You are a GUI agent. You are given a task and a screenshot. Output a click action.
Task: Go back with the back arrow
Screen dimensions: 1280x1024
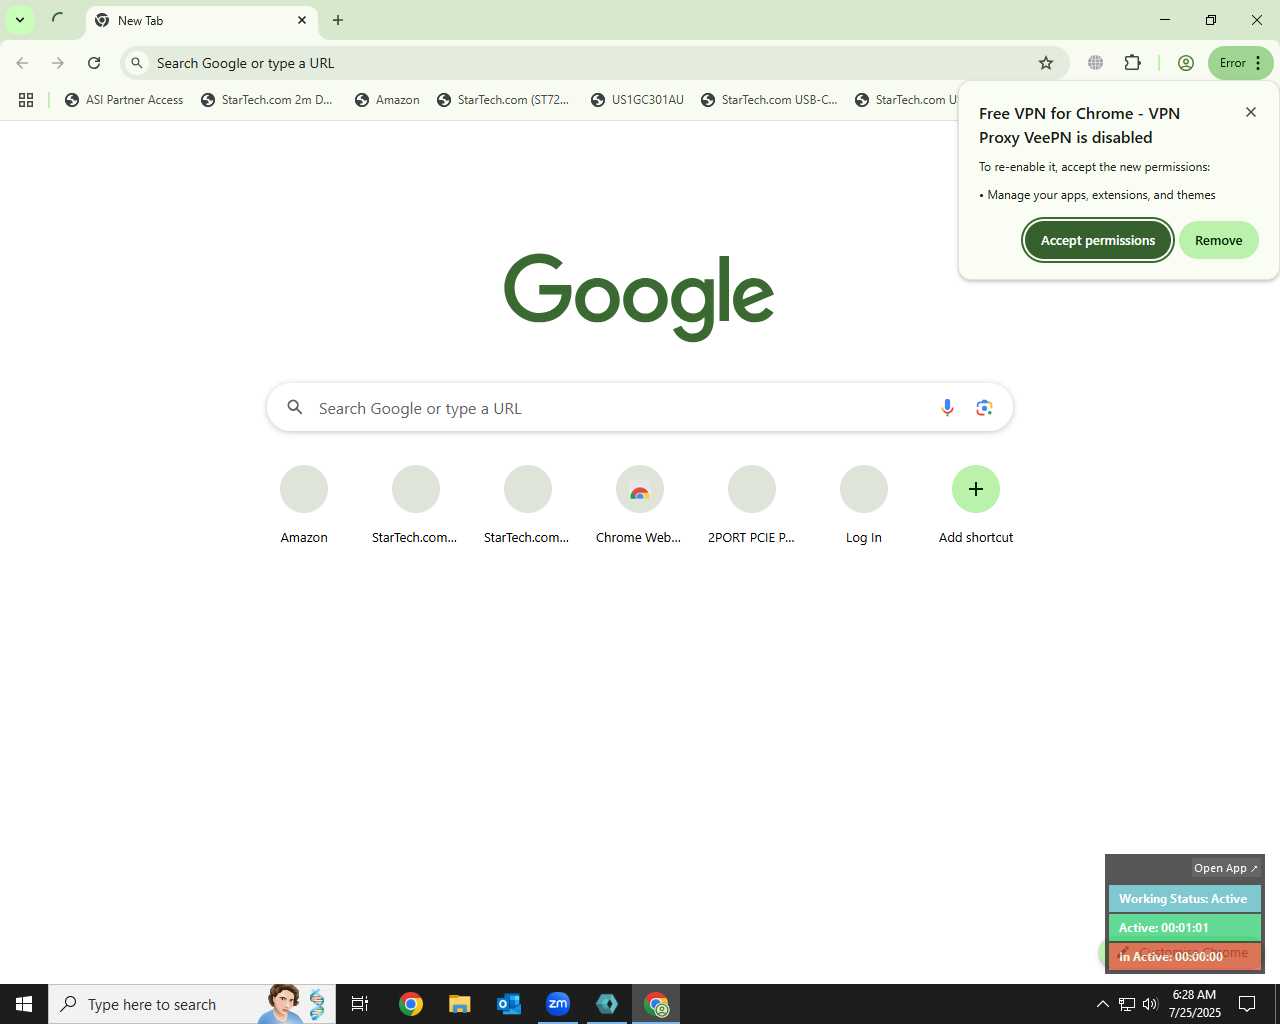click(x=22, y=63)
